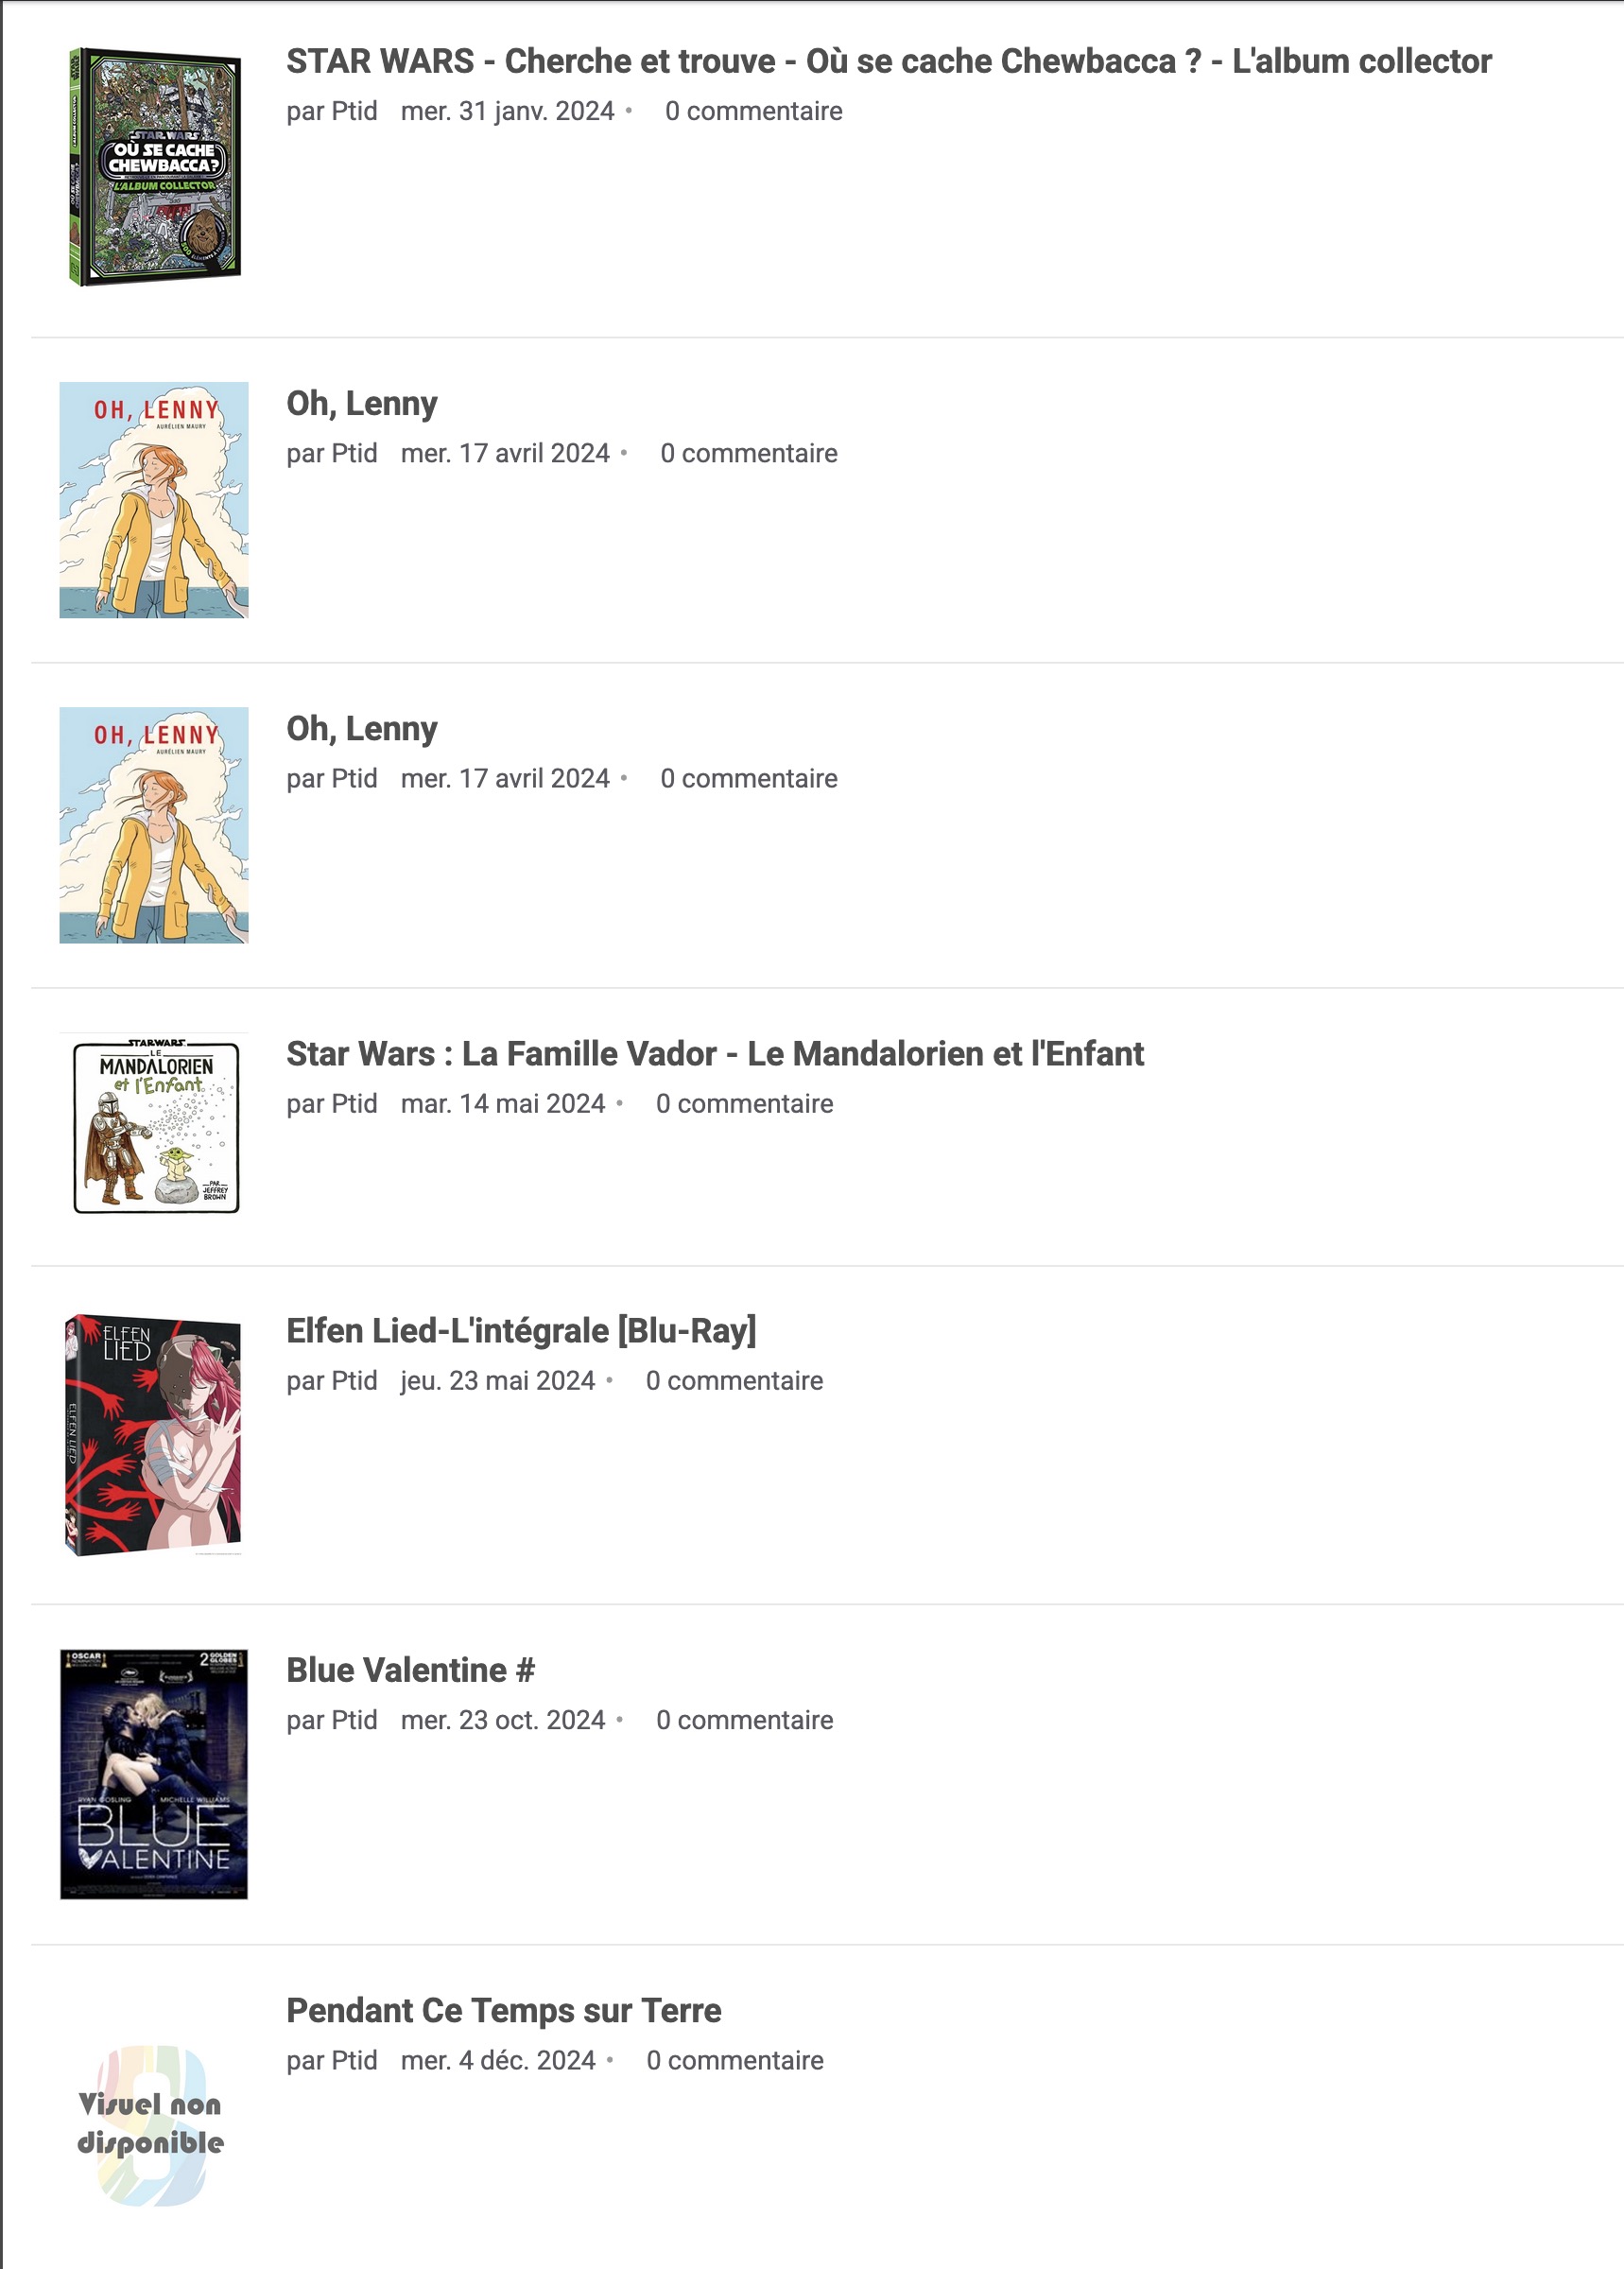Click the Blue Valentine poster thumbnail
The image size is (1624, 2269).
click(154, 1774)
